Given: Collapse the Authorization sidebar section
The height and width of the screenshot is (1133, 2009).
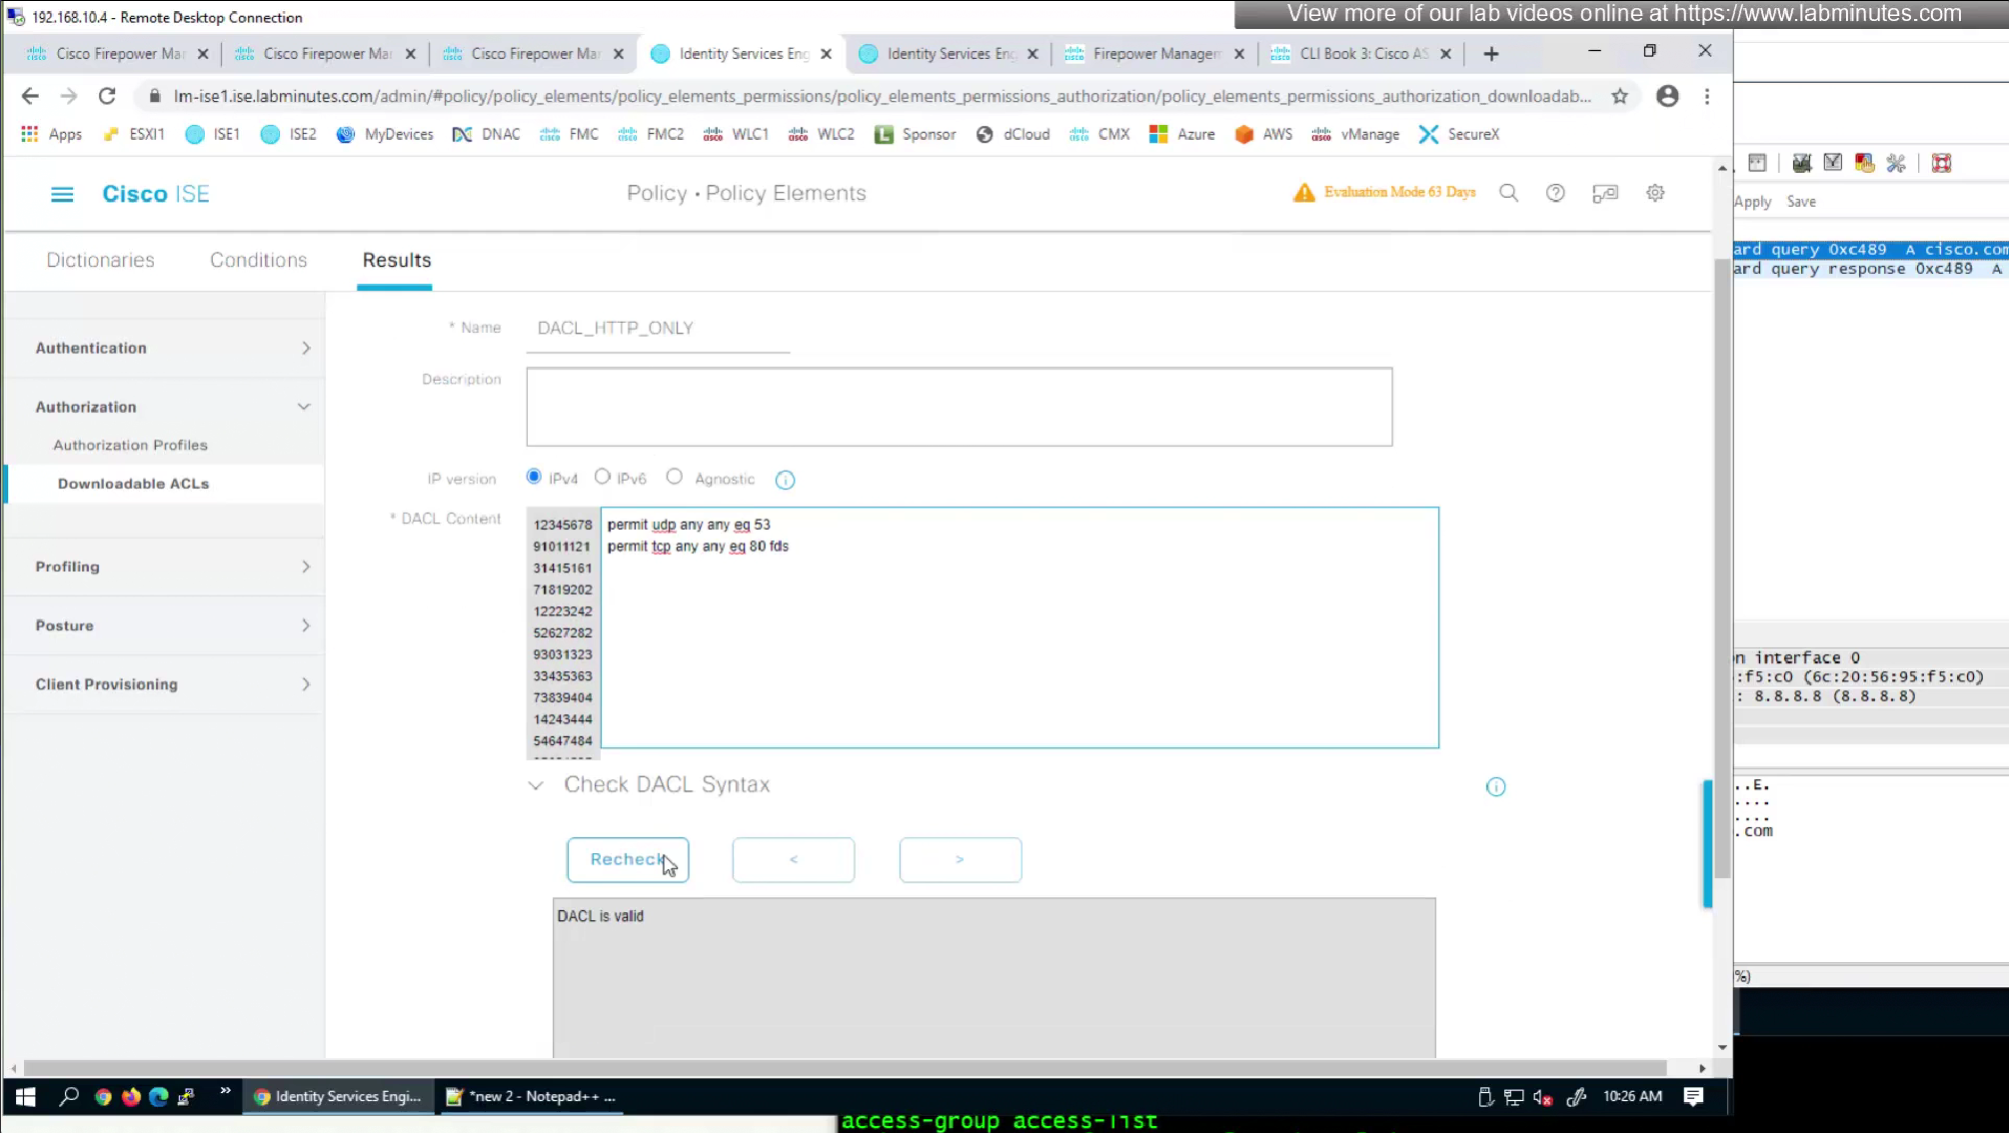Looking at the screenshot, I should coord(304,407).
